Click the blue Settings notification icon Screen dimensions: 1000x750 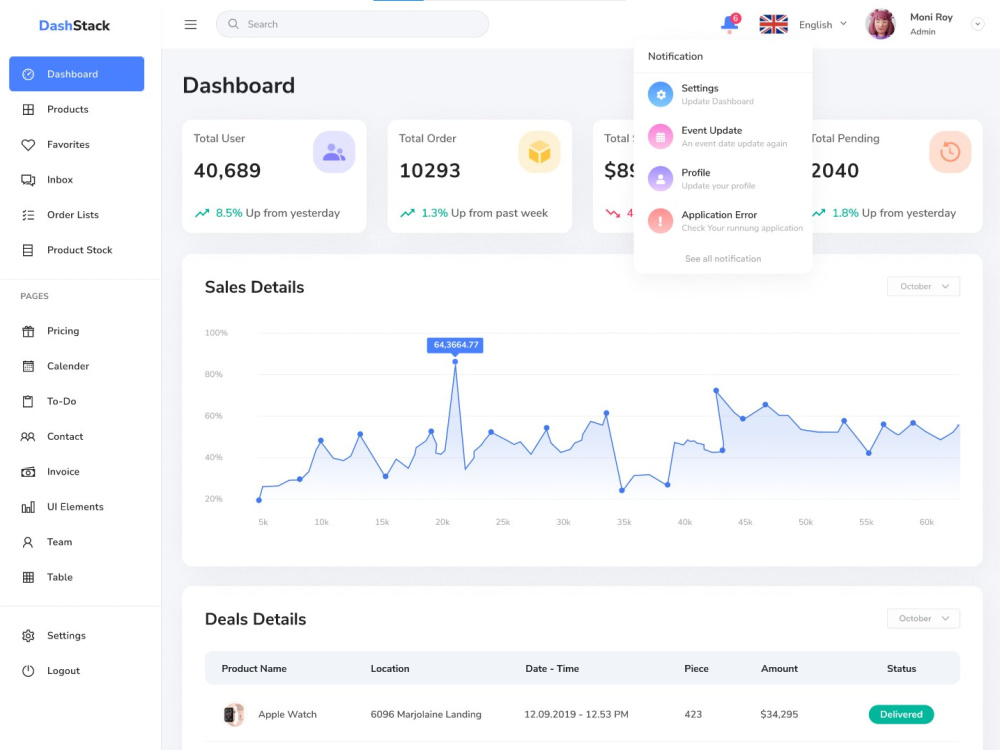click(x=661, y=94)
